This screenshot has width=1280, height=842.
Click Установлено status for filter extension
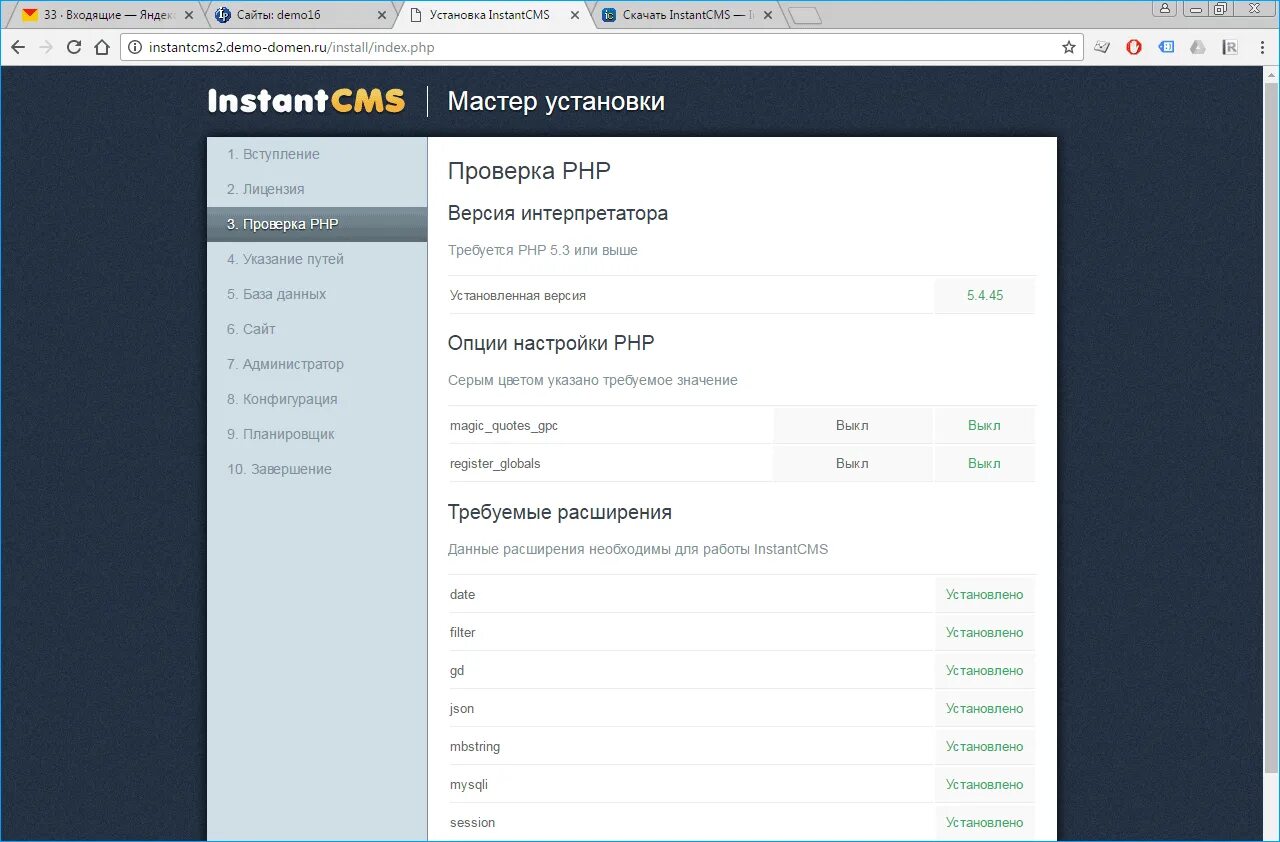tap(985, 632)
